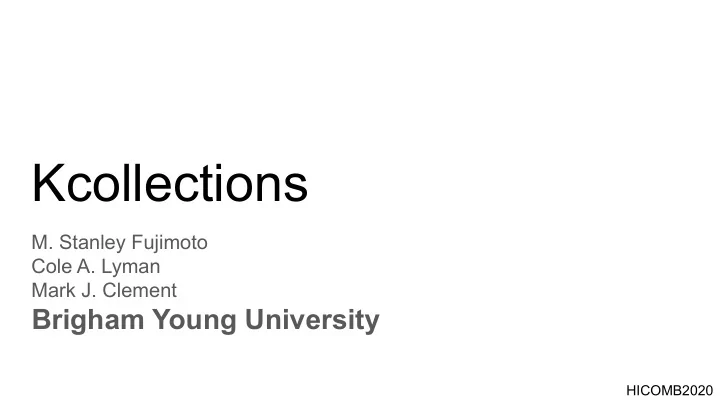Click the HICOMB2020 footer label

pos(669,391)
